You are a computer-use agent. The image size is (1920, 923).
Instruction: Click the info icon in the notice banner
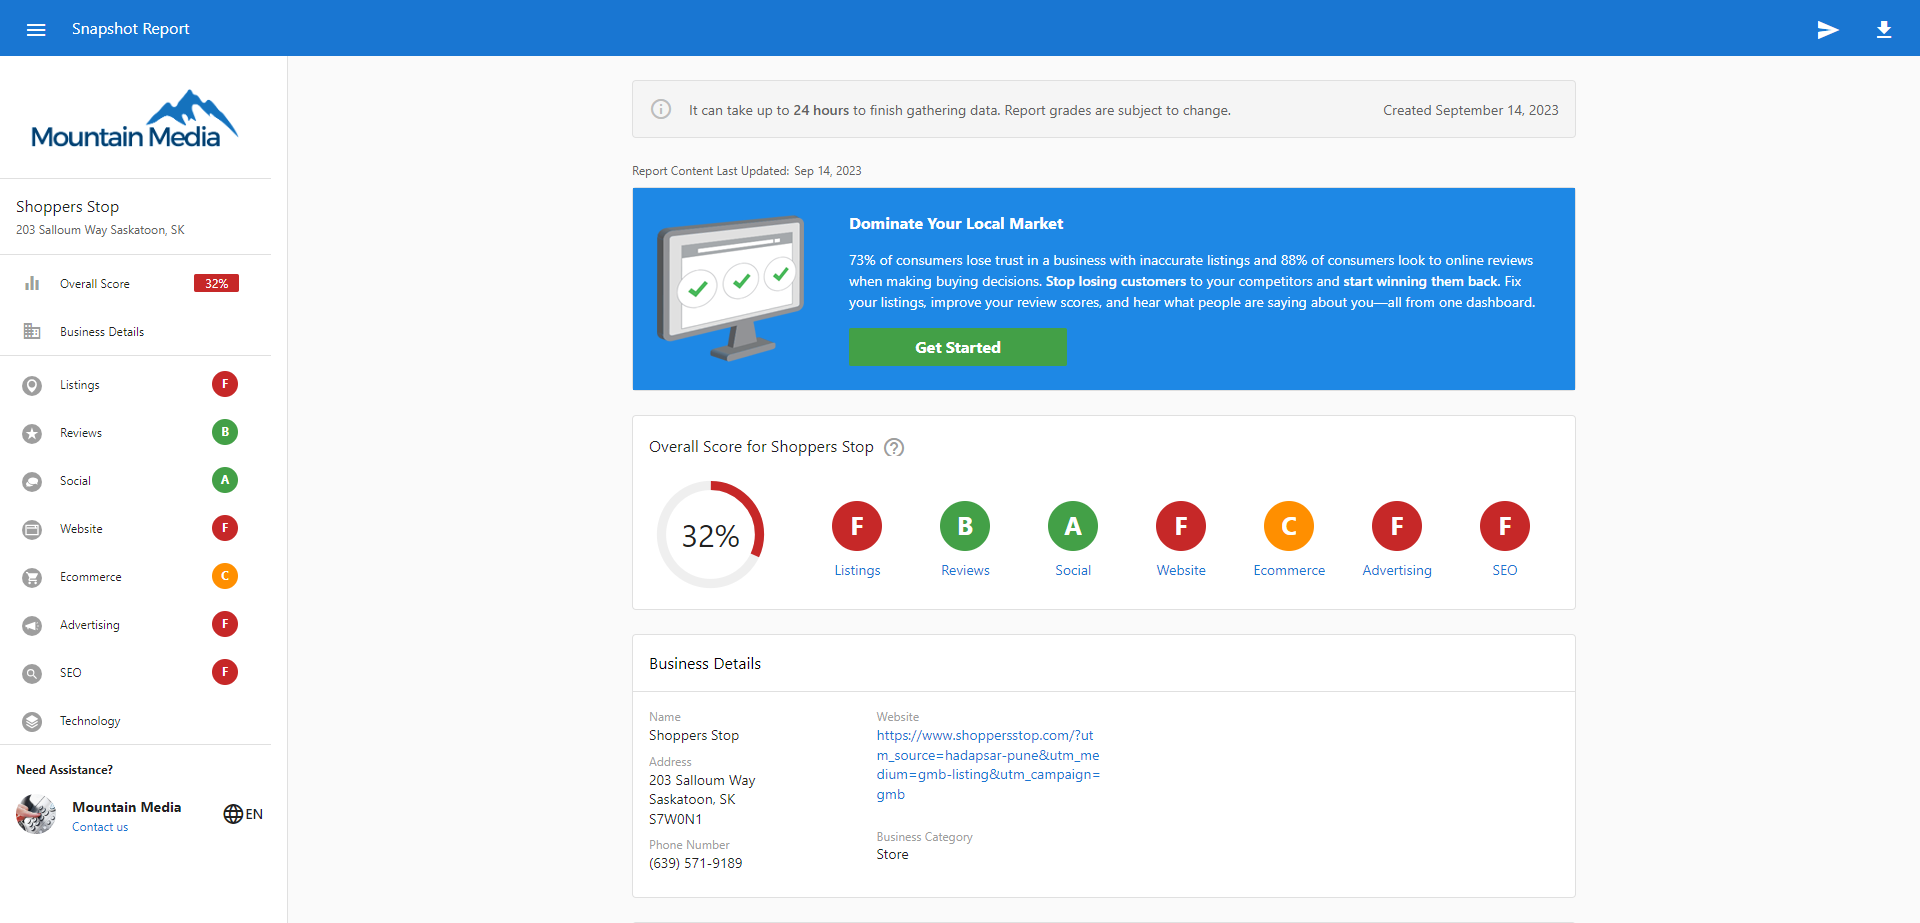click(x=661, y=109)
